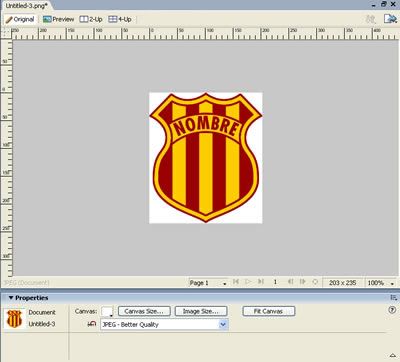Switch to the 4-Up view
The height and width of the screenshot is (362, 400).
tap(120, 19)
